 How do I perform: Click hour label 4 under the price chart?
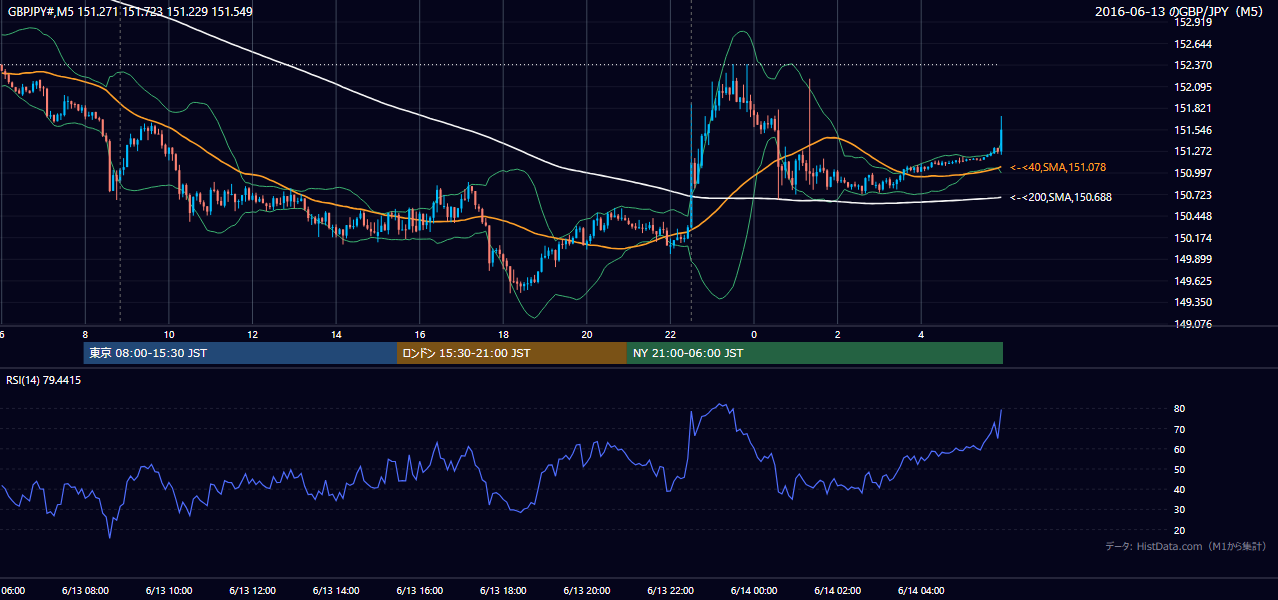pyautogui.click(x=921, y=334)
